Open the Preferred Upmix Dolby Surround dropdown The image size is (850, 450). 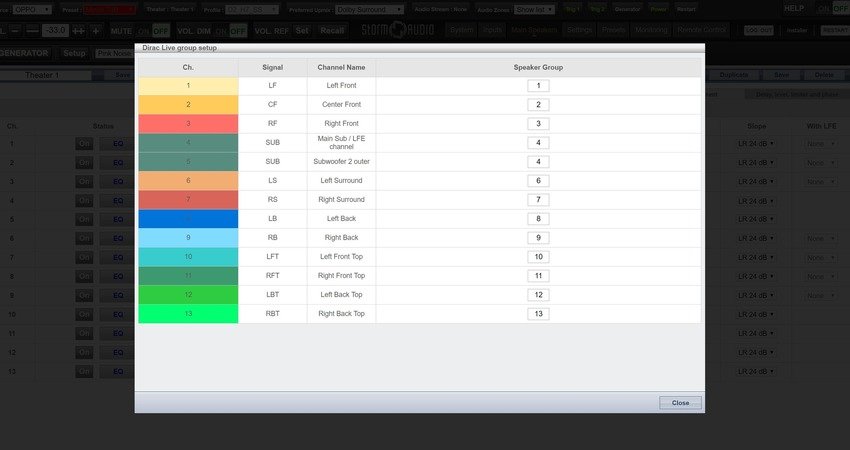click(x=370, y=9)
